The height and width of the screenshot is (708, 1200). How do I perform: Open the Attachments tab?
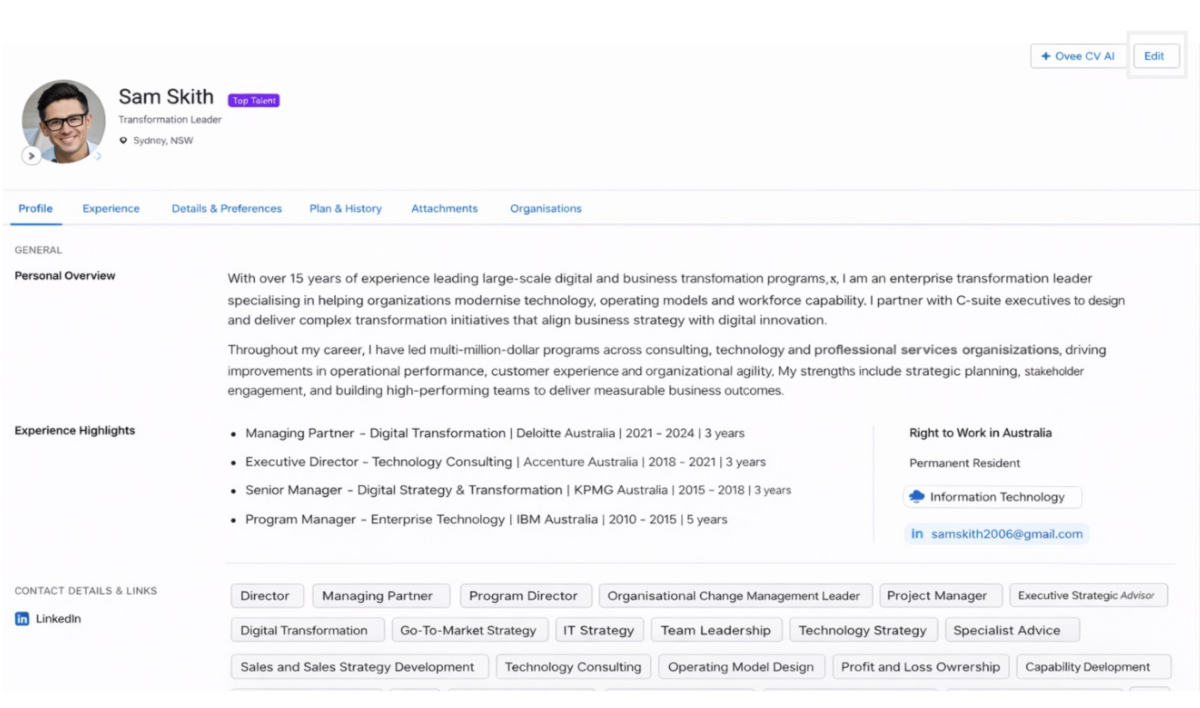444,209
